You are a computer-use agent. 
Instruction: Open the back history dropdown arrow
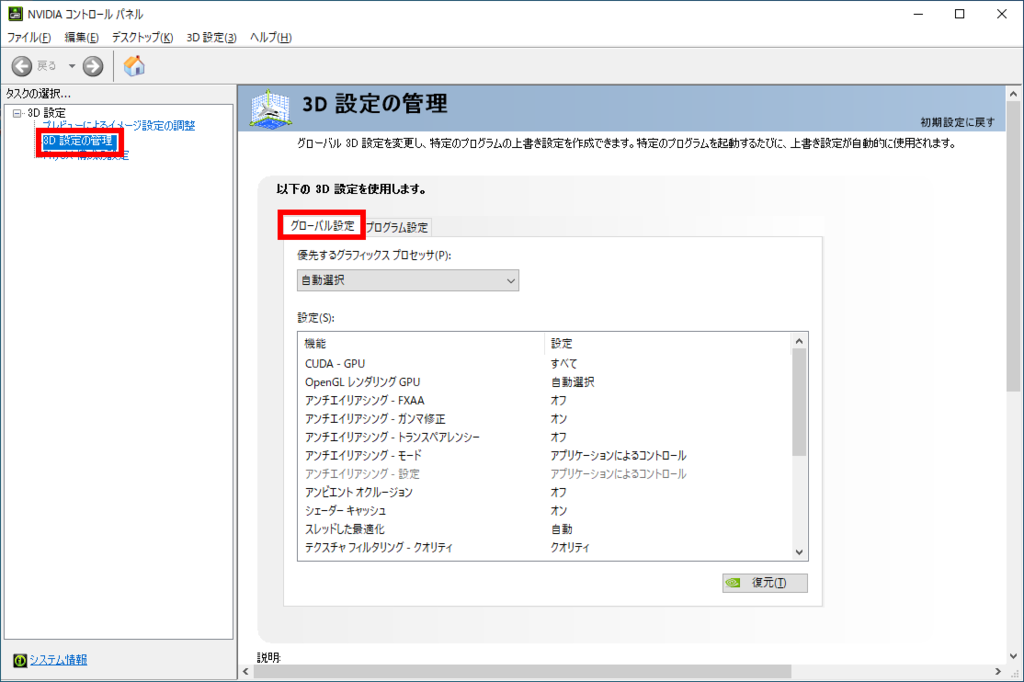tap(72, 66)
